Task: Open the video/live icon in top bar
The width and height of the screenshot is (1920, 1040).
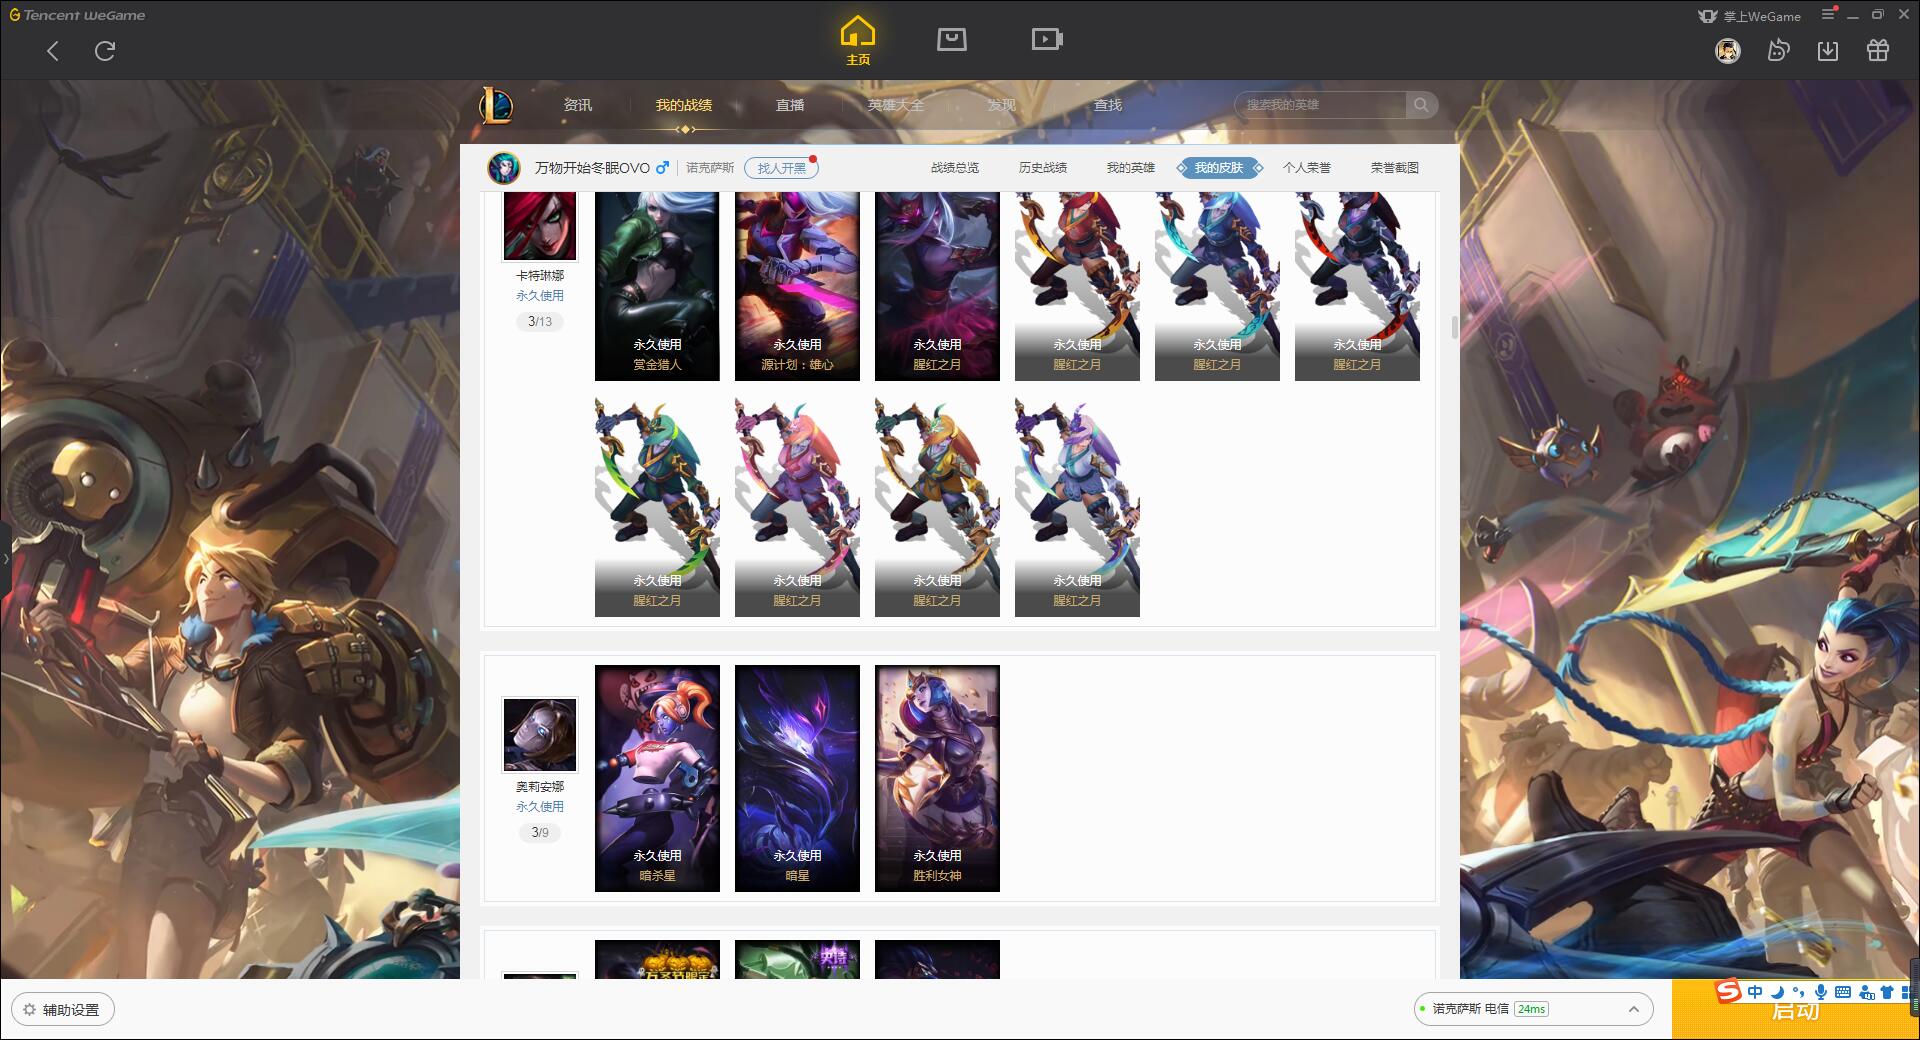Action: (1046, 40)
